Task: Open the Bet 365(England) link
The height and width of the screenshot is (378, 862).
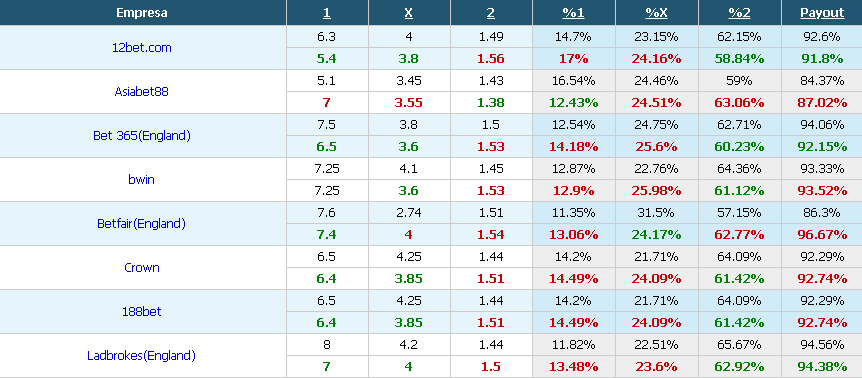Action: tap(141, 135)
